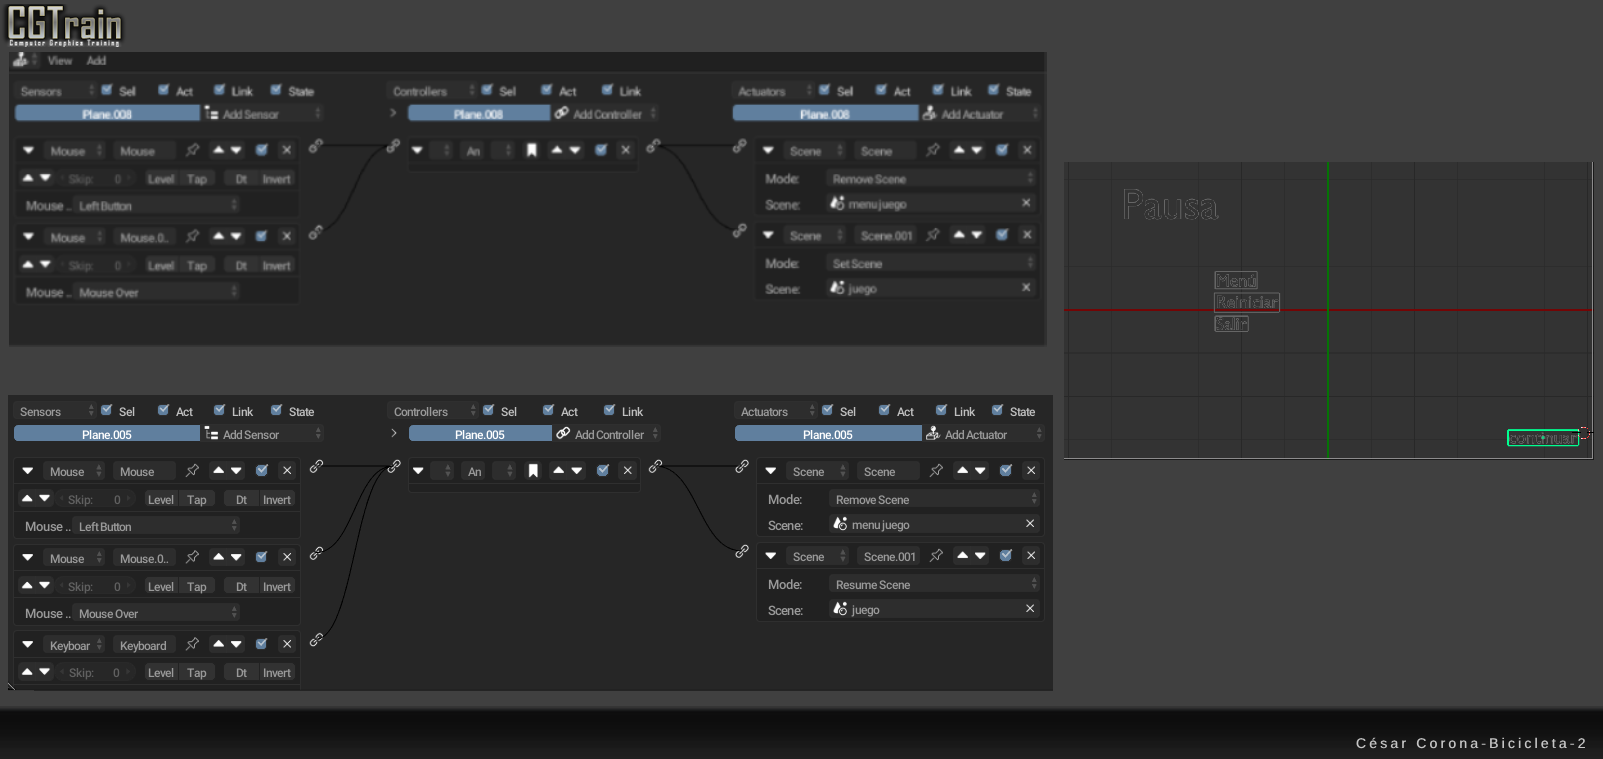Click Plane.008 object button under Sensors
The image size is (1603, 759).
coord(107,114)
